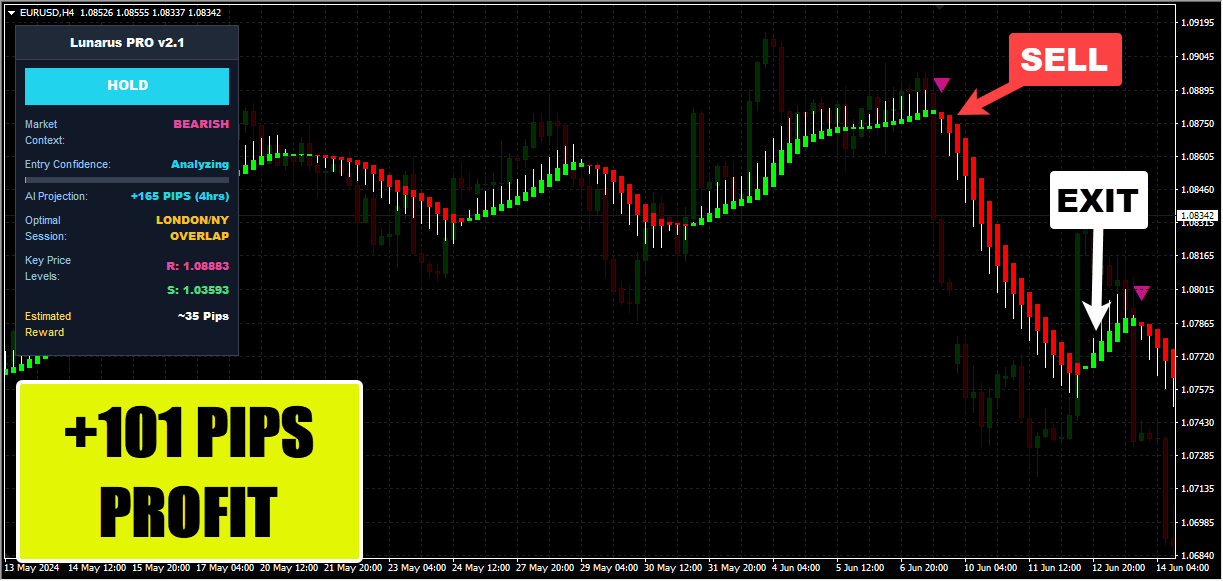1223x581 pixels.
Task: Select the resistance level R: 1.08883
Action: [196, 267]
